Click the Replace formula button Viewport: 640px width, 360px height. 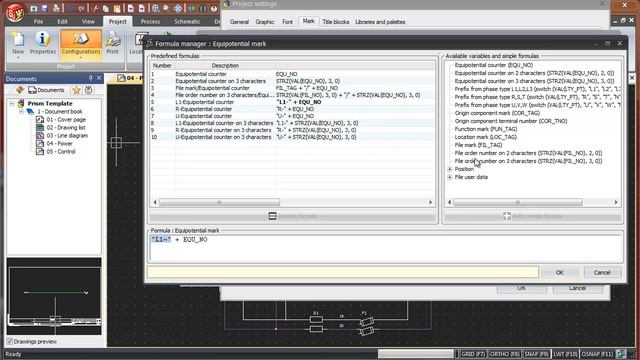(292, 216)
